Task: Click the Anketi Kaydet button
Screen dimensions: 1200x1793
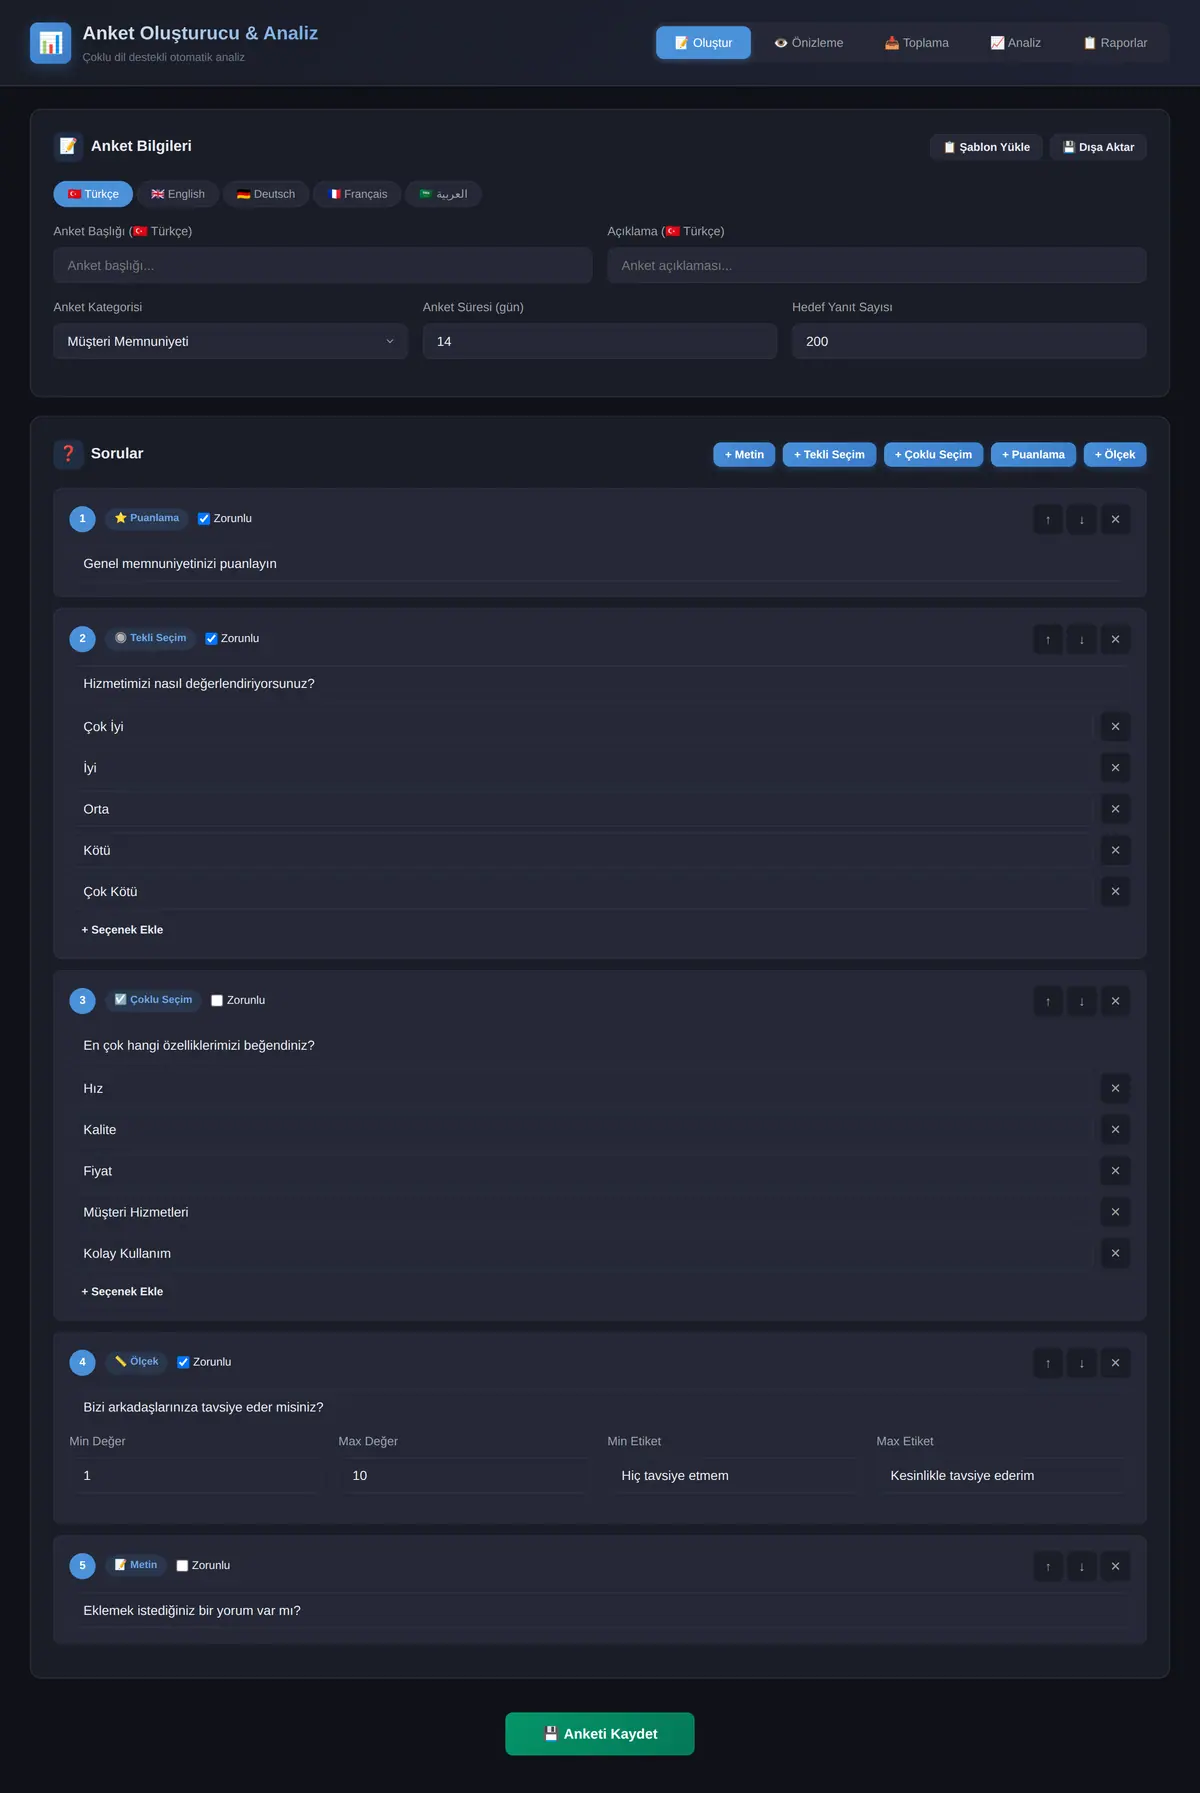Action: (x=600, y=1734)
